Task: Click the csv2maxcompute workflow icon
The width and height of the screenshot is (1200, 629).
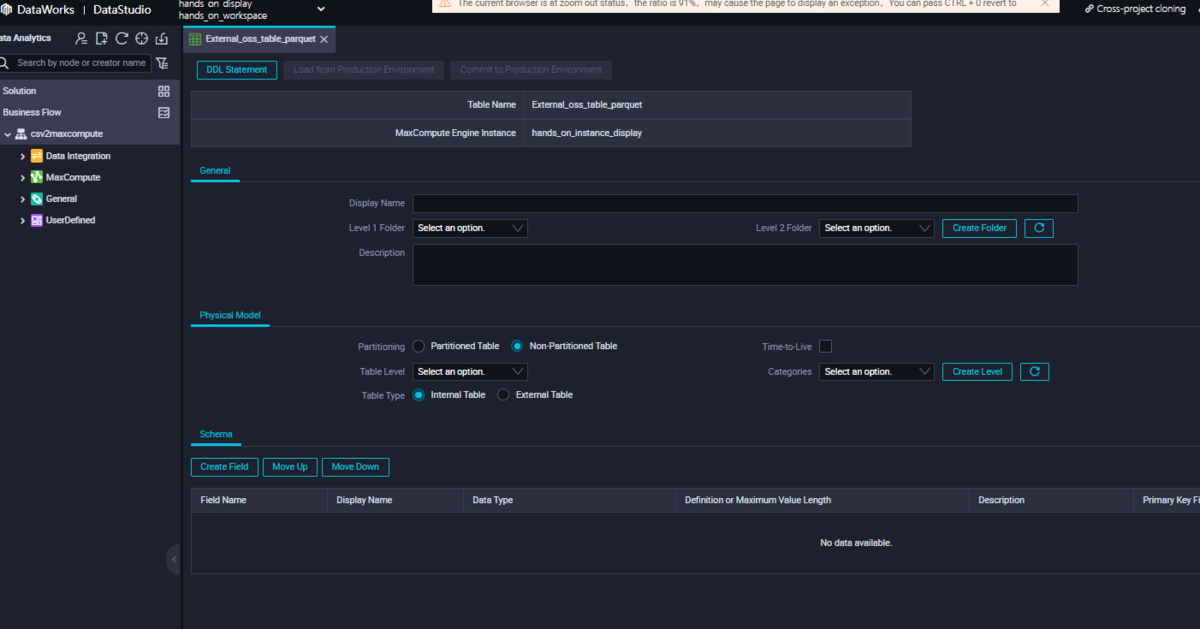Action: pyautogui.click(x=21, y=134)
